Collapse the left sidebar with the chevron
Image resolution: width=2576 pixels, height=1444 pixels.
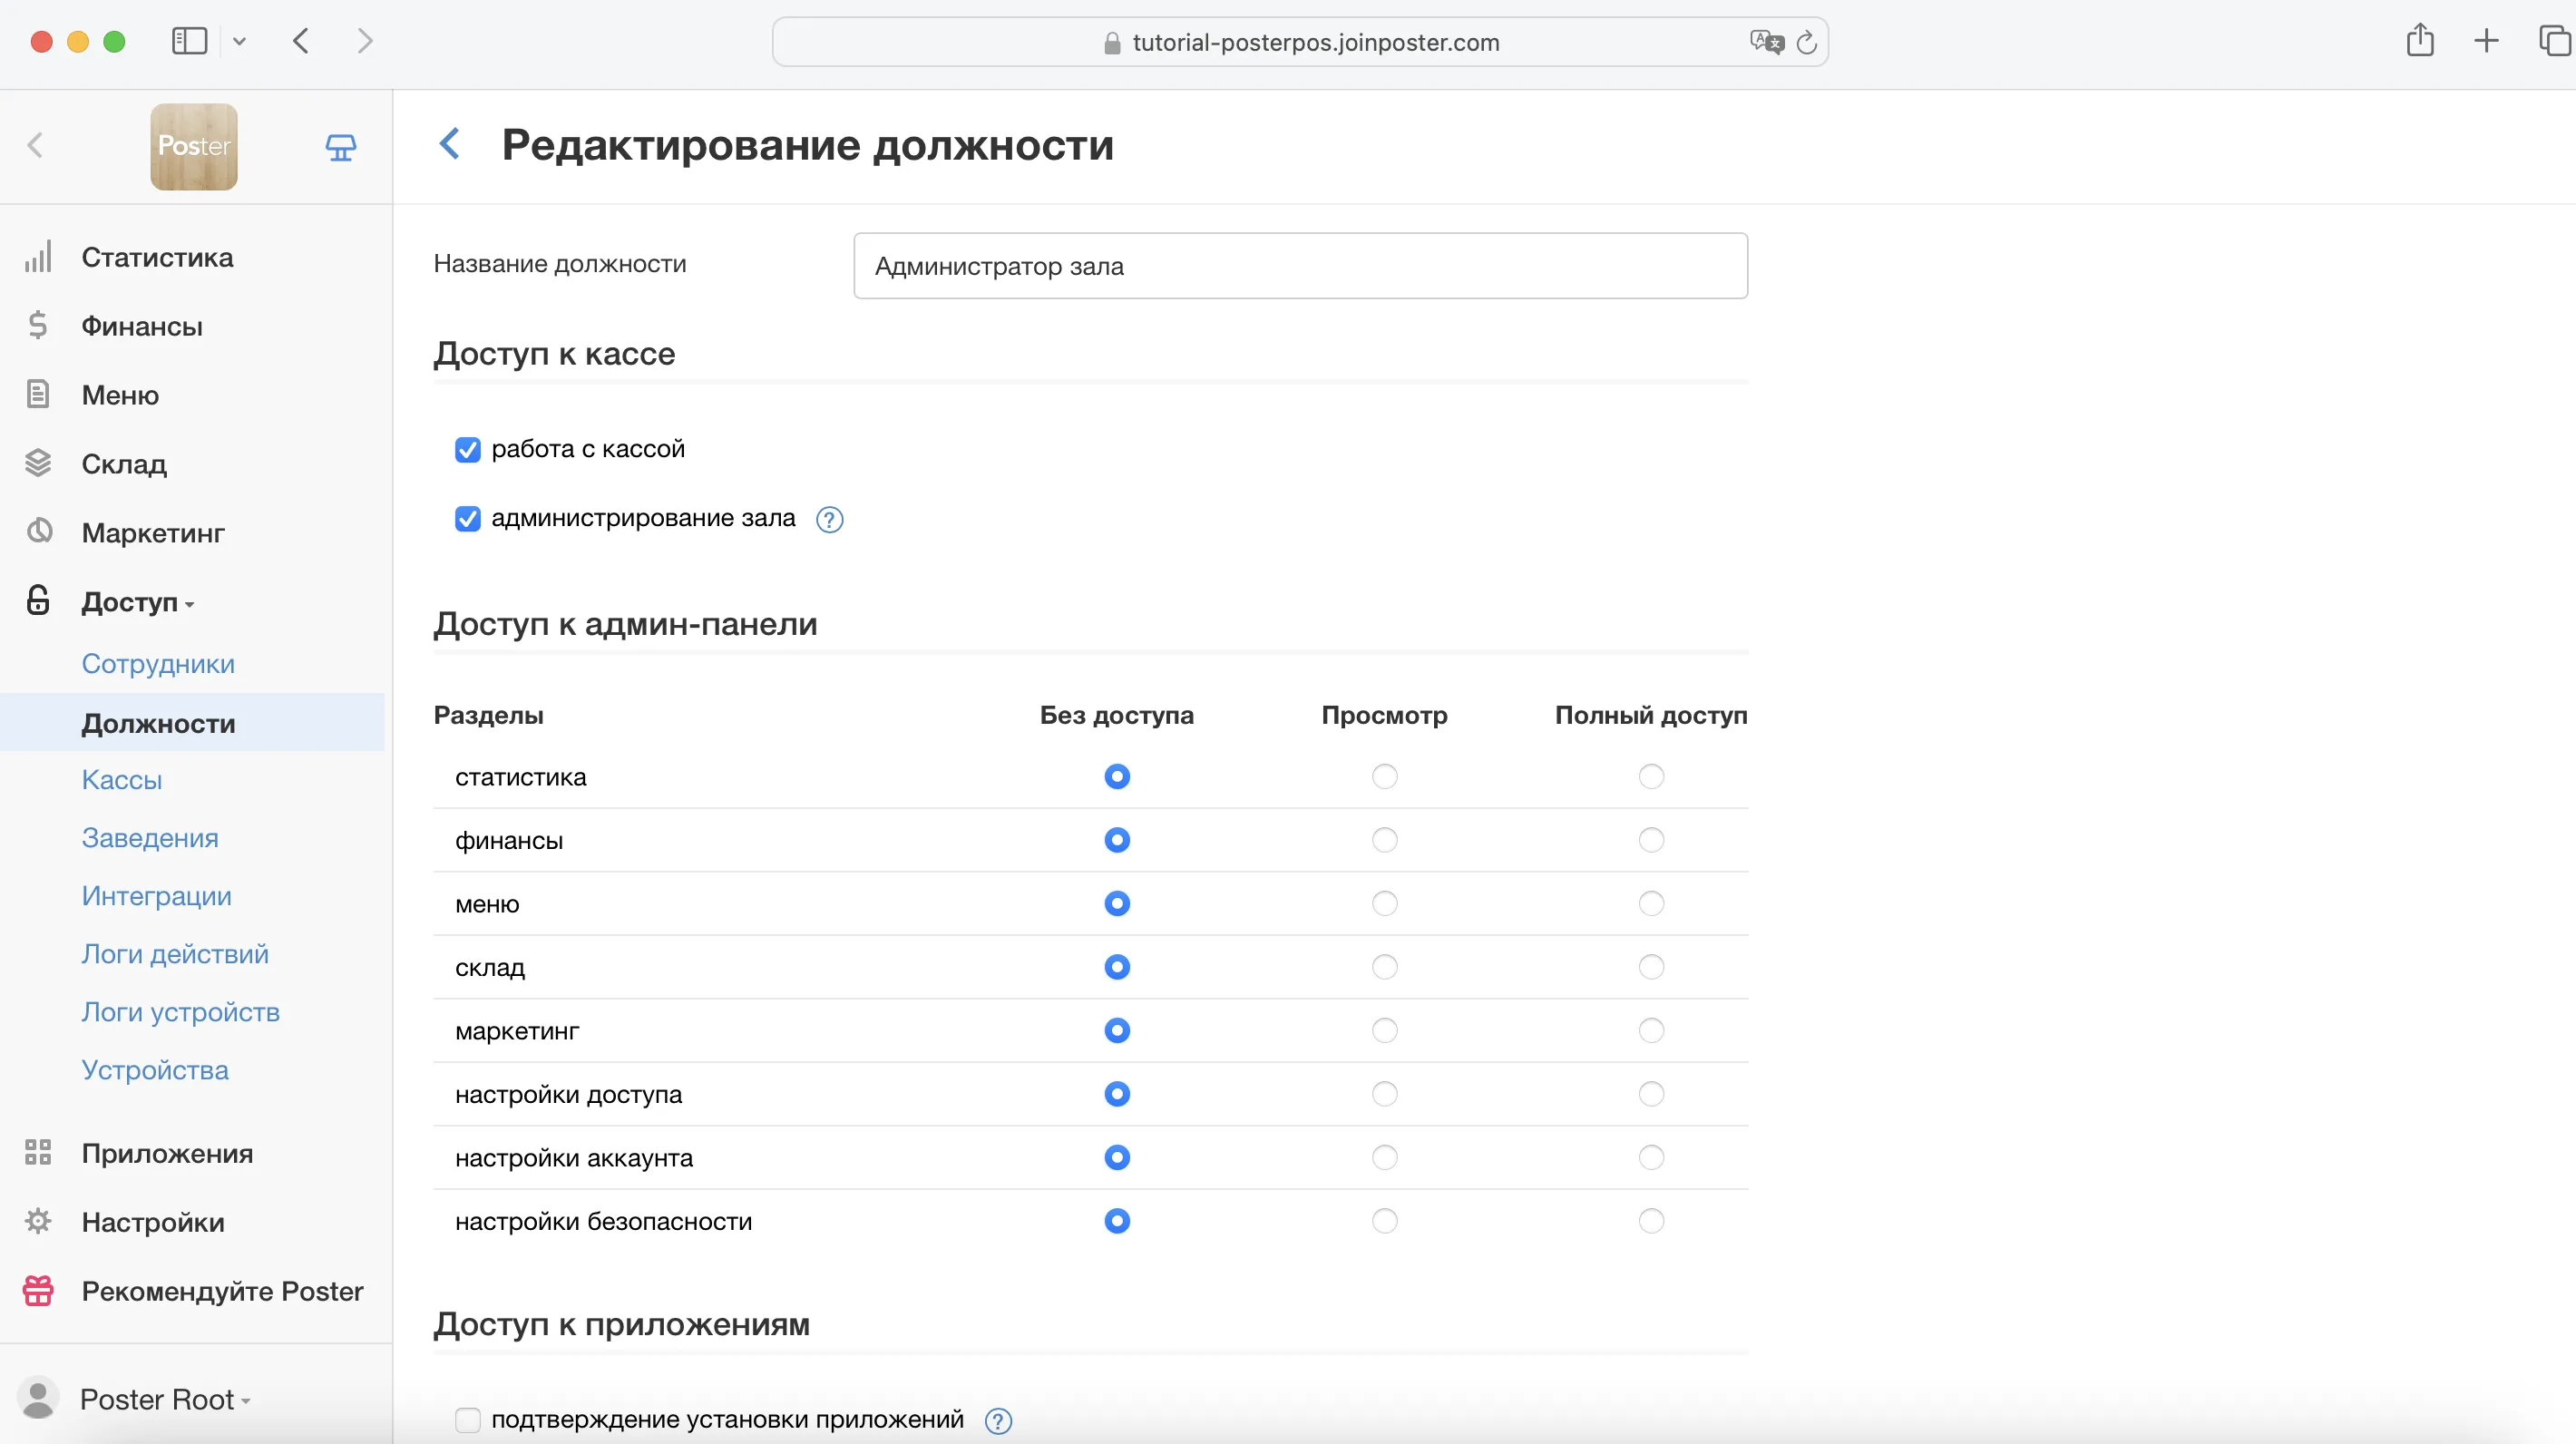coord(36,146)
